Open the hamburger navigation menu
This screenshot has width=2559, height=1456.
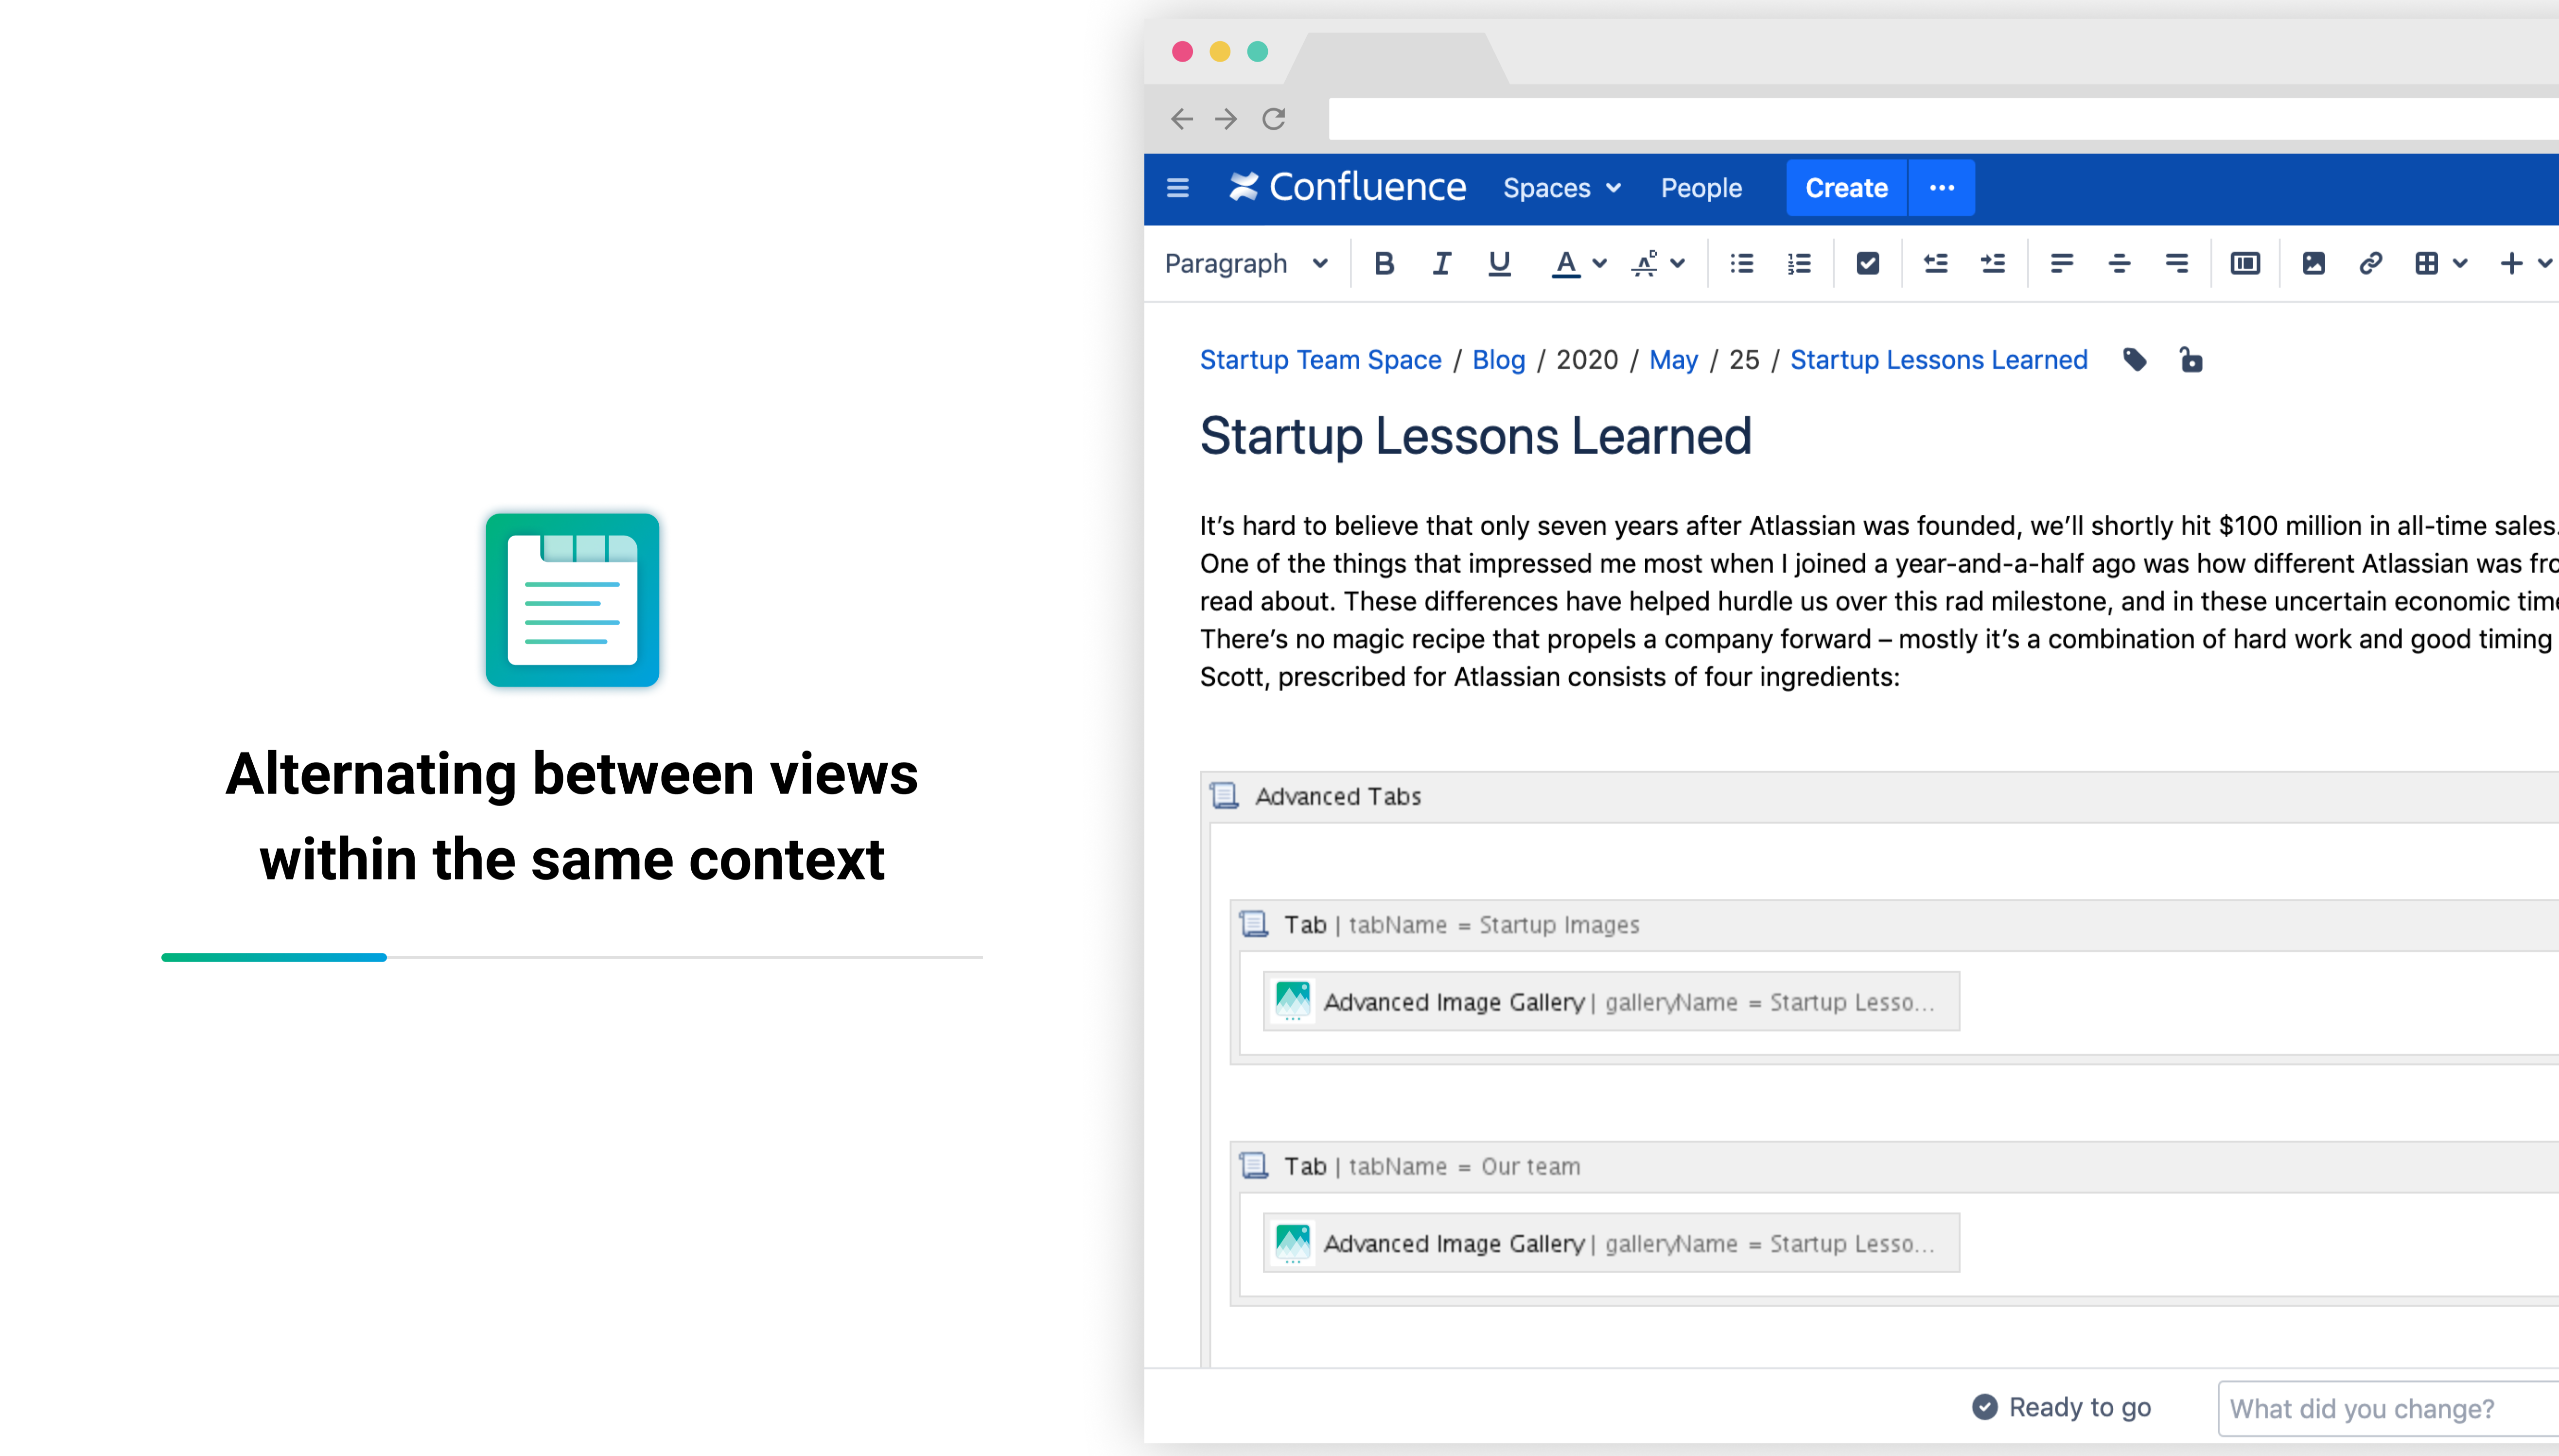pos(1177,187)
